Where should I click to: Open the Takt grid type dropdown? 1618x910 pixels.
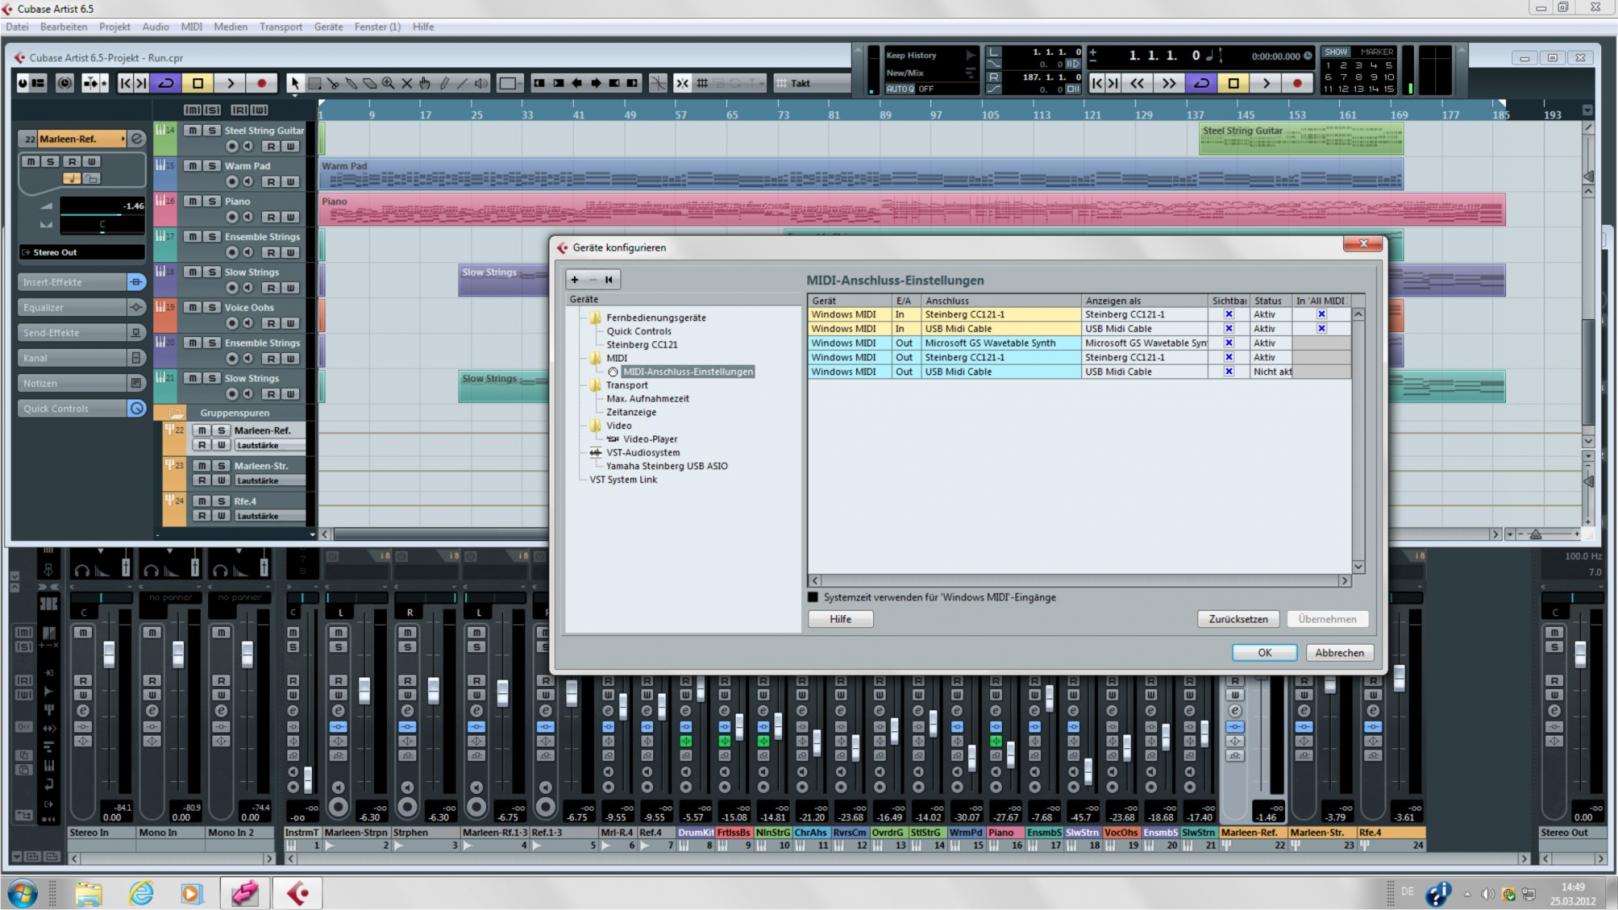coord(810,83)
